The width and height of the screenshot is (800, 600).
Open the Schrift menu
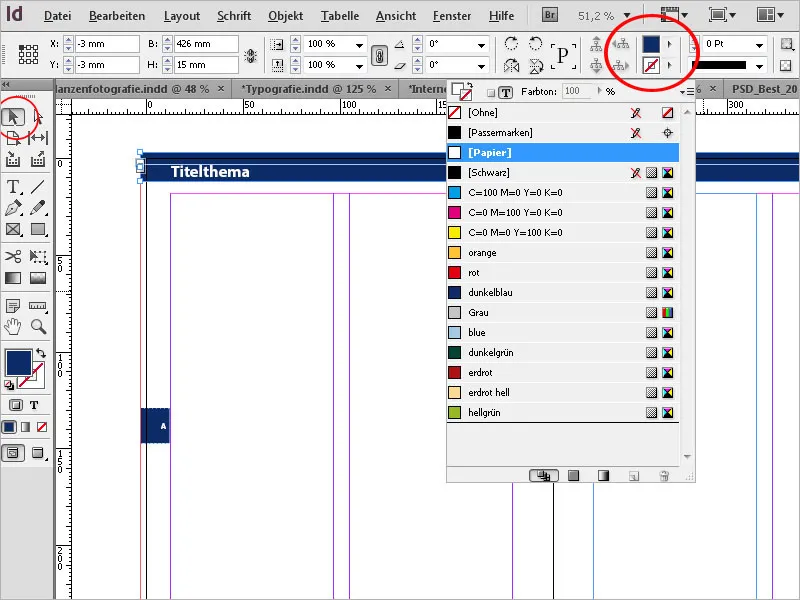tap(234, 15)
